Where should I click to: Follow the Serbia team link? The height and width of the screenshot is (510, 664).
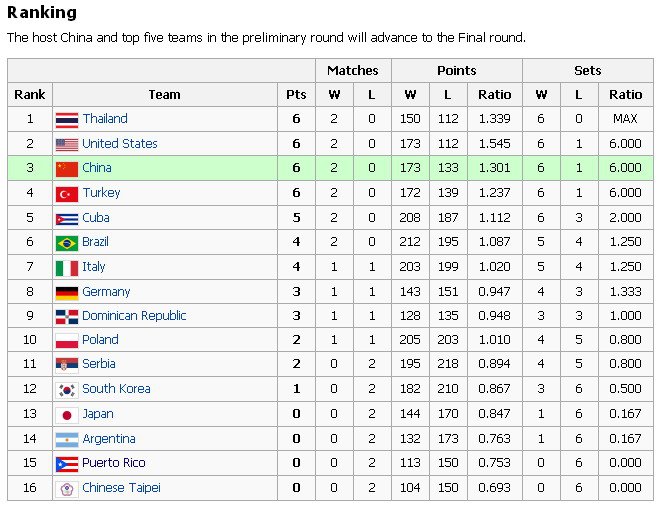point(99,364)
